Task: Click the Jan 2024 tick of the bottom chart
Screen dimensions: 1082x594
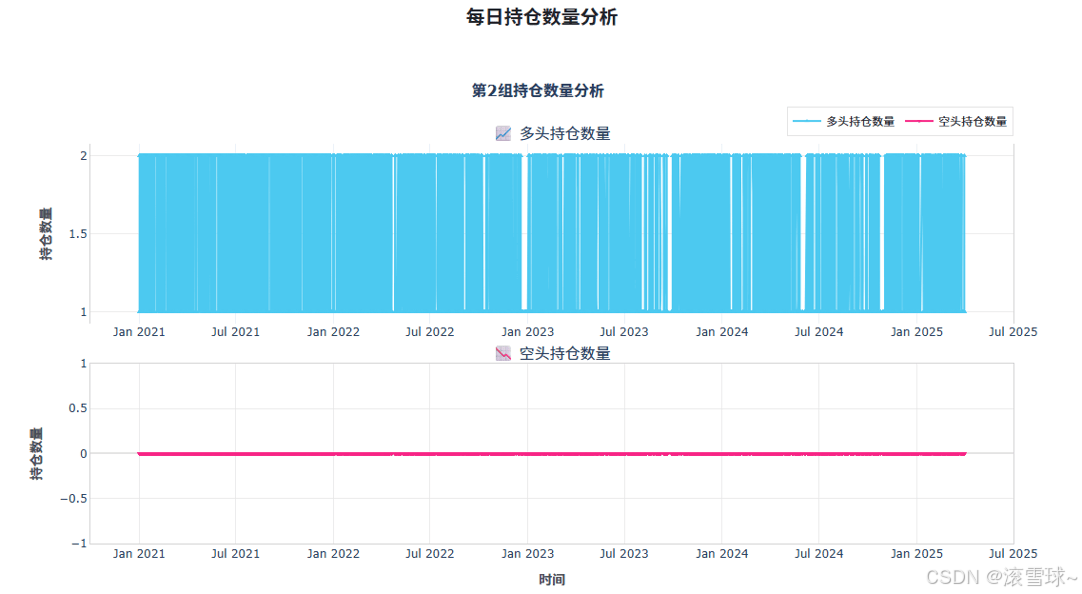Action: pyautogui.click(x=722, y=554)
